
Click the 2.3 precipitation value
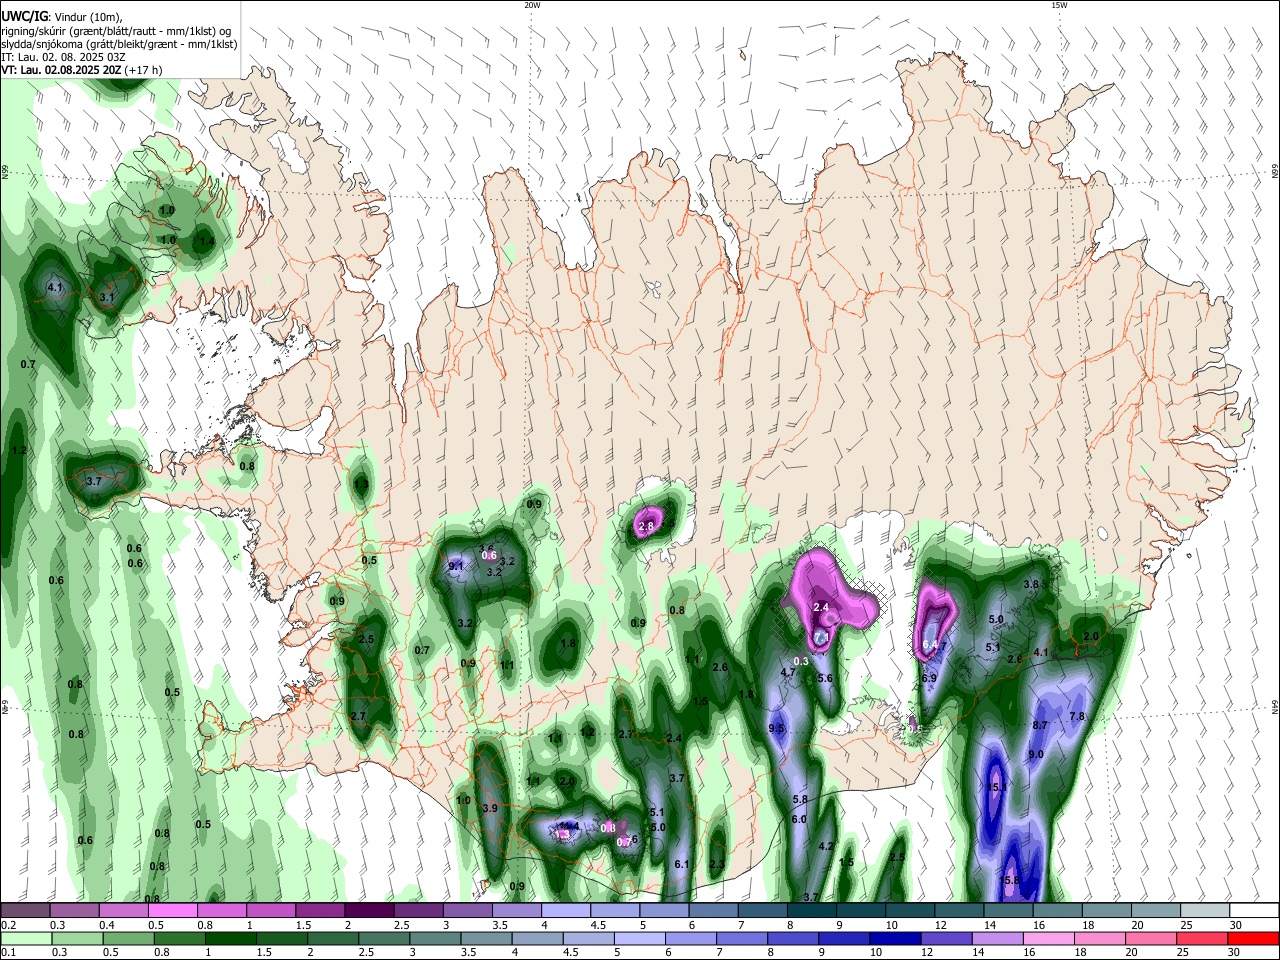pyautogui.click(x=717, y=864)
